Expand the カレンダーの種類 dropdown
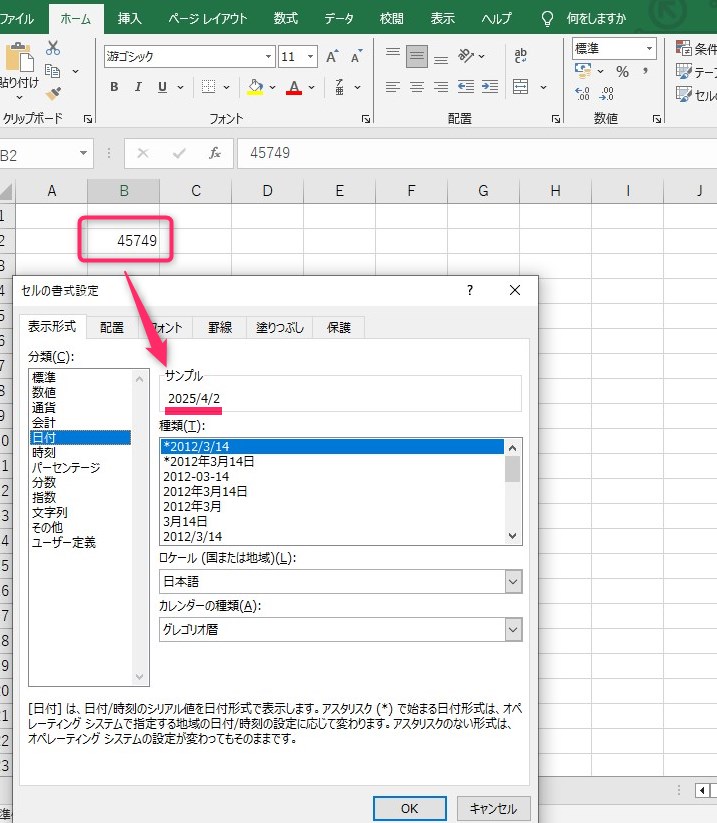 [x=513, y=629]
